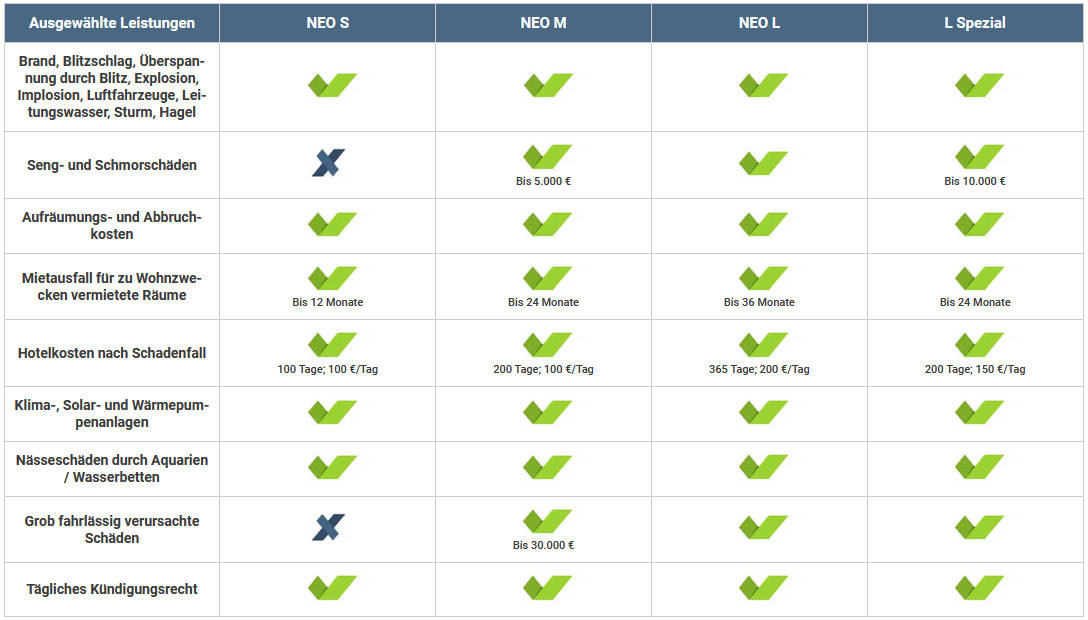The height and width of the screenshot is (620, 1088).
Task: Click NEO L checkmark for Hotelkosten nach Schadenfall
Action: [x=763, y=345]
